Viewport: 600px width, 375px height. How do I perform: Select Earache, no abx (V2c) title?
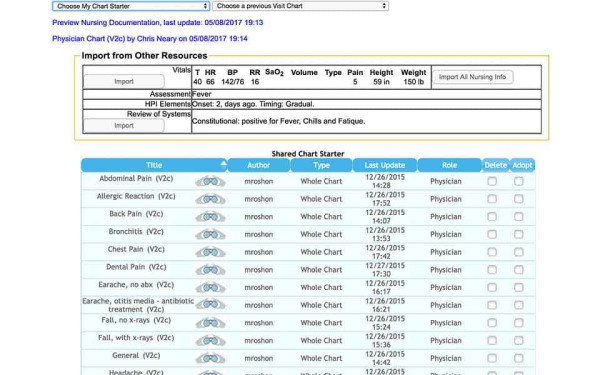tap(136, 284)
